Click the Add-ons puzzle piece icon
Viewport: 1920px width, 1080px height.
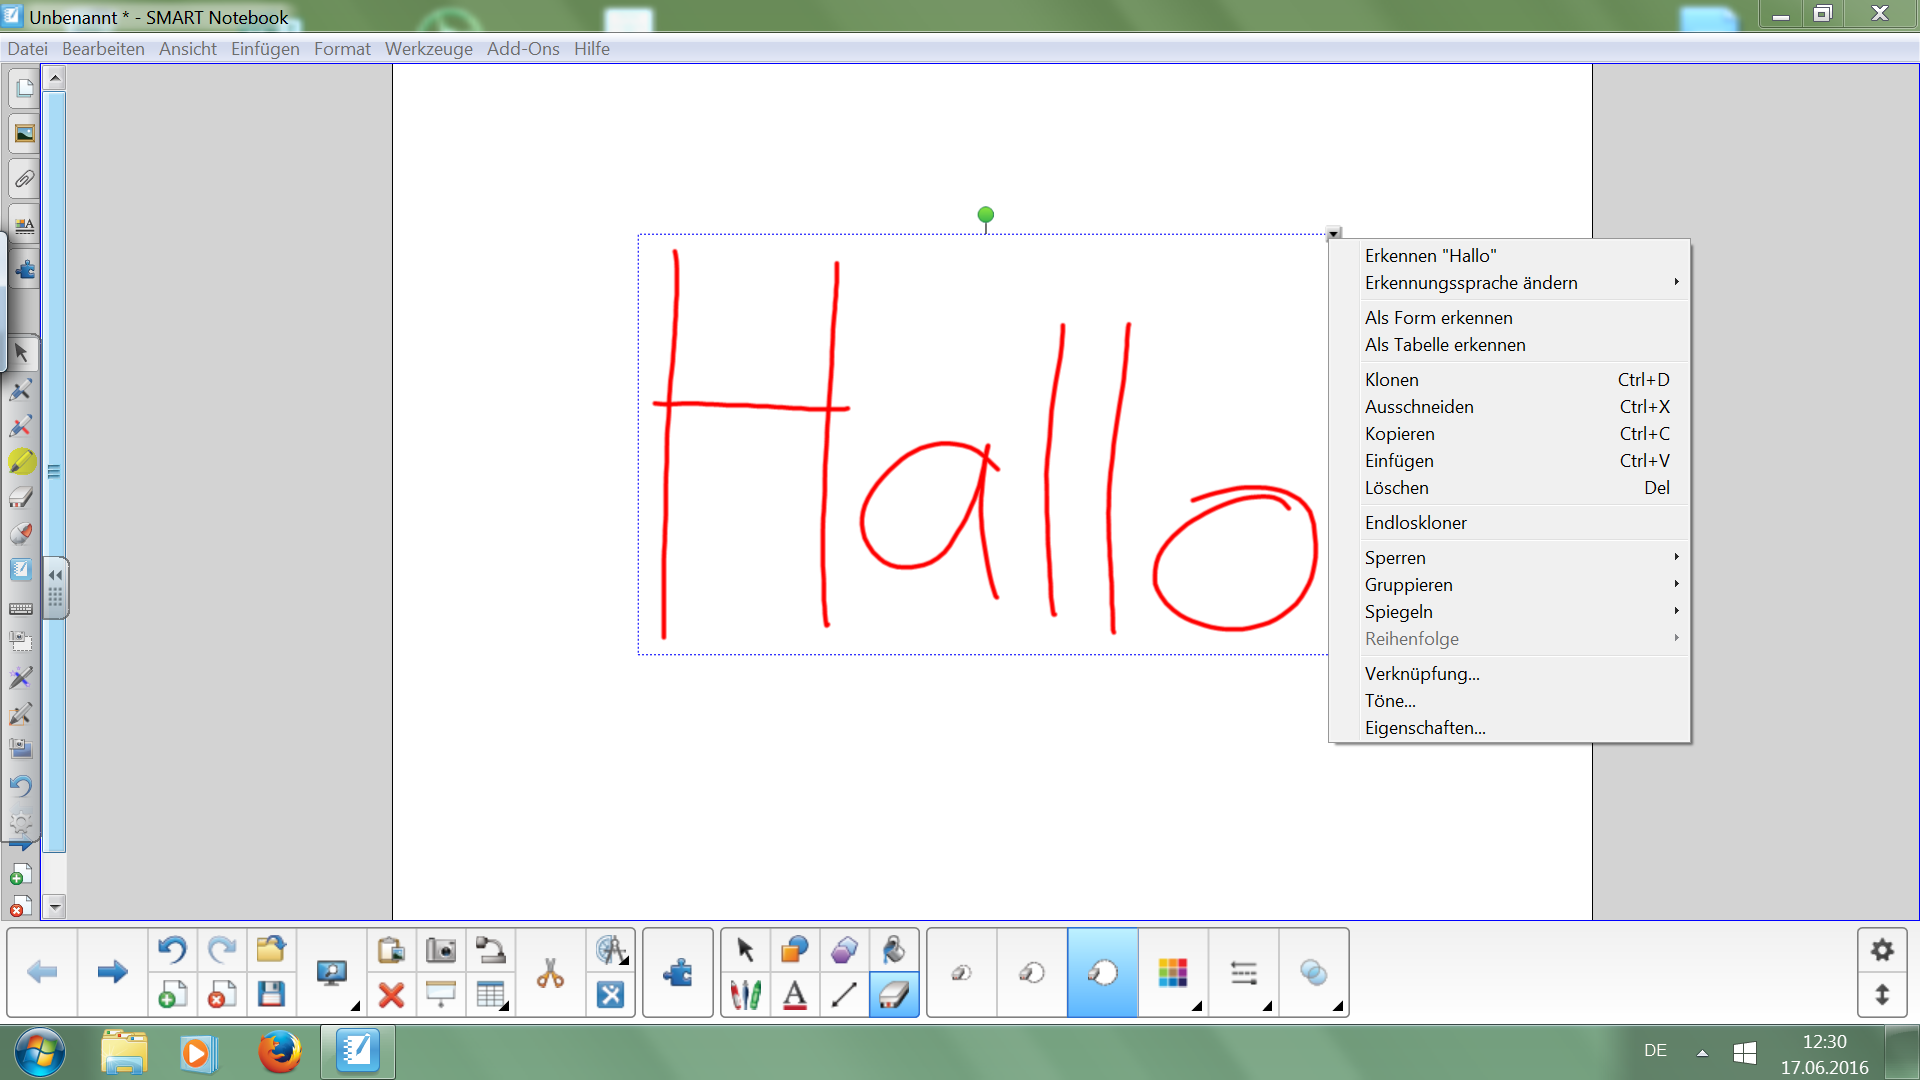click(678, 972)
